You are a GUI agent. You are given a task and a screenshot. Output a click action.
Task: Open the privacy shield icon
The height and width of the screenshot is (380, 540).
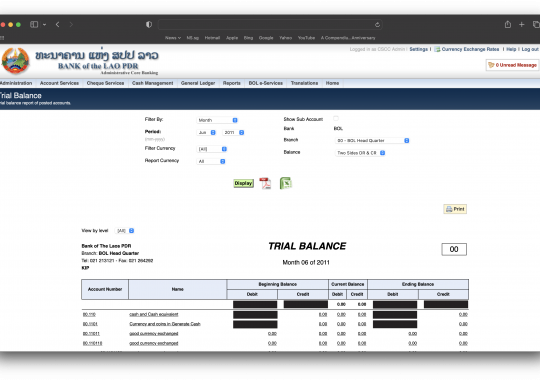[149, 24]
